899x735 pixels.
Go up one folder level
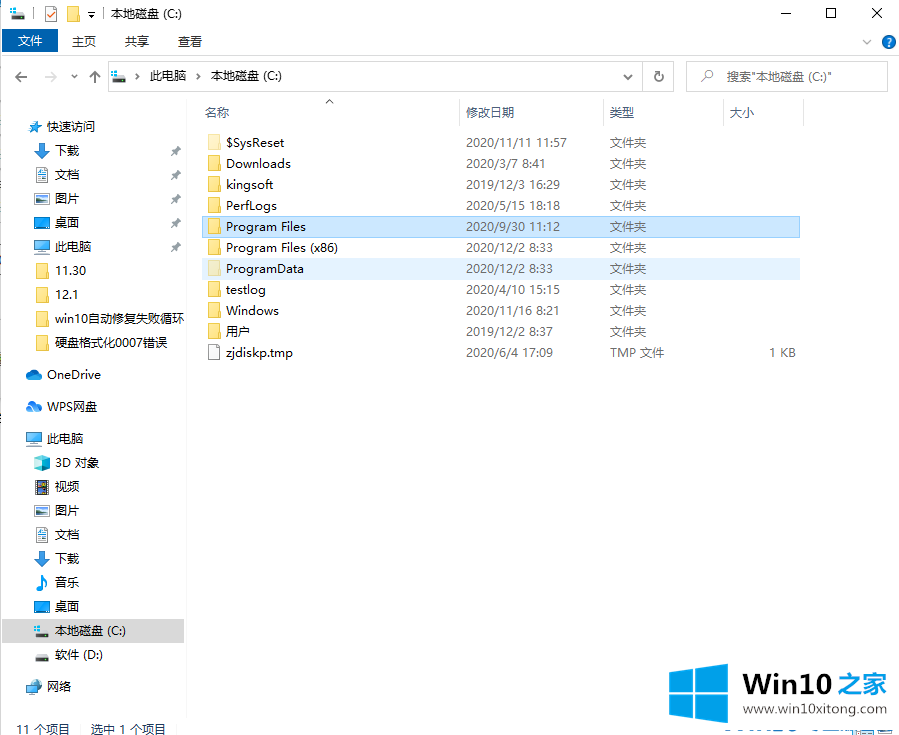coord(95,76)
